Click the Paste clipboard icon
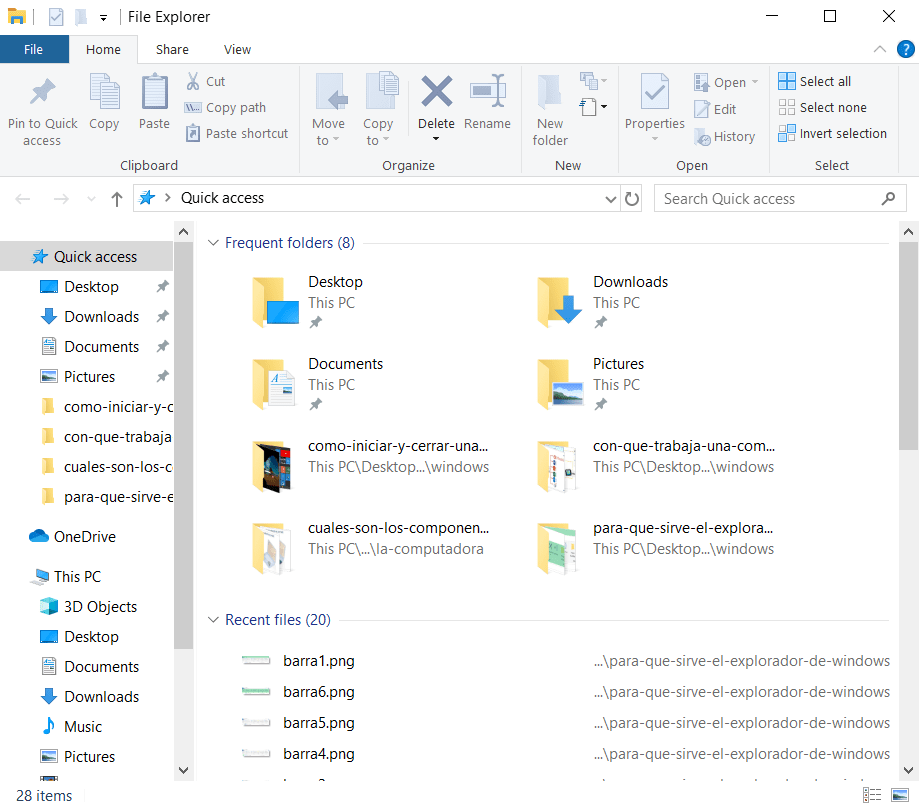The height and width of the screenshot is (811, 920). pos(154,92)
